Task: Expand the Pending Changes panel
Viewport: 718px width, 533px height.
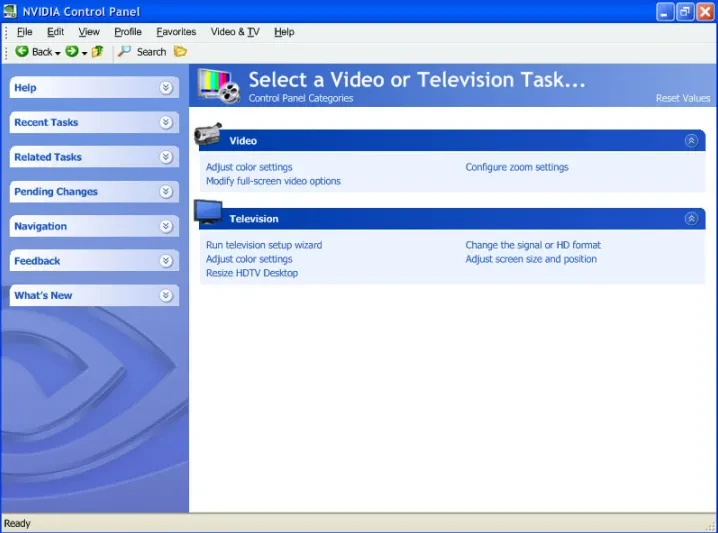Action: click(x=166, y=191)
